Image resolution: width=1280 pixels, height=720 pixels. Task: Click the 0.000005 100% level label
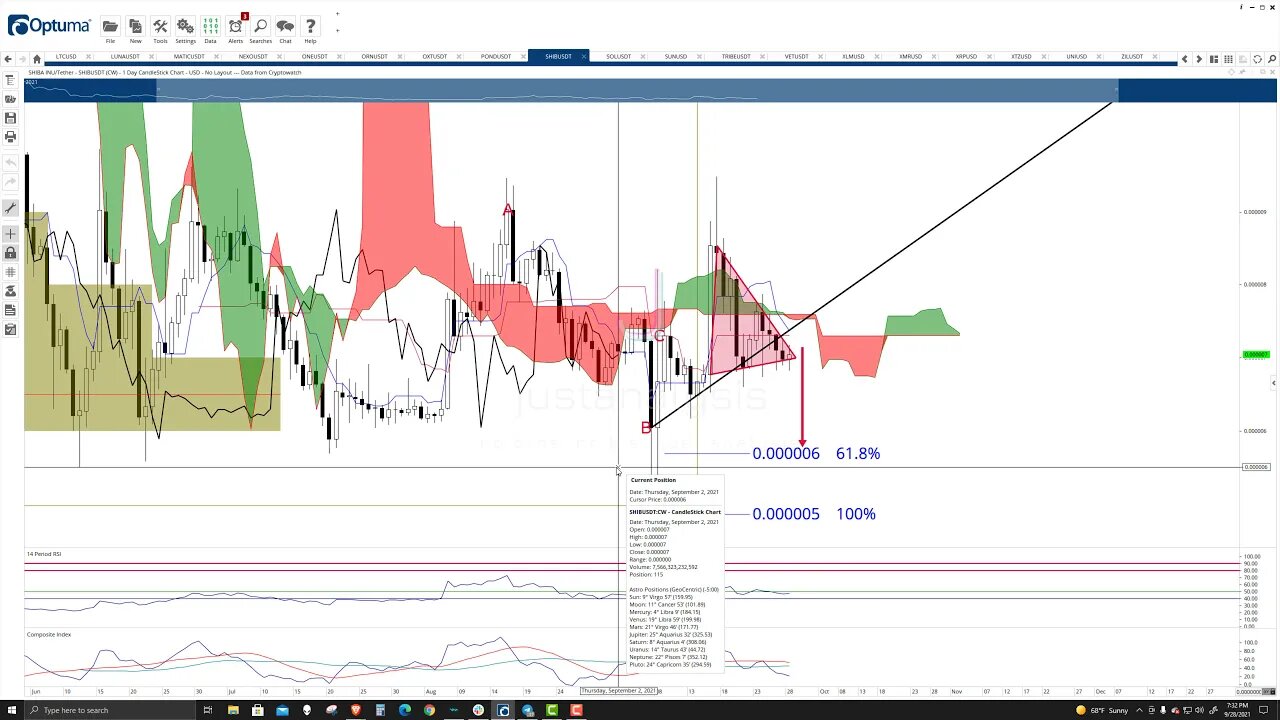[814, 514]
